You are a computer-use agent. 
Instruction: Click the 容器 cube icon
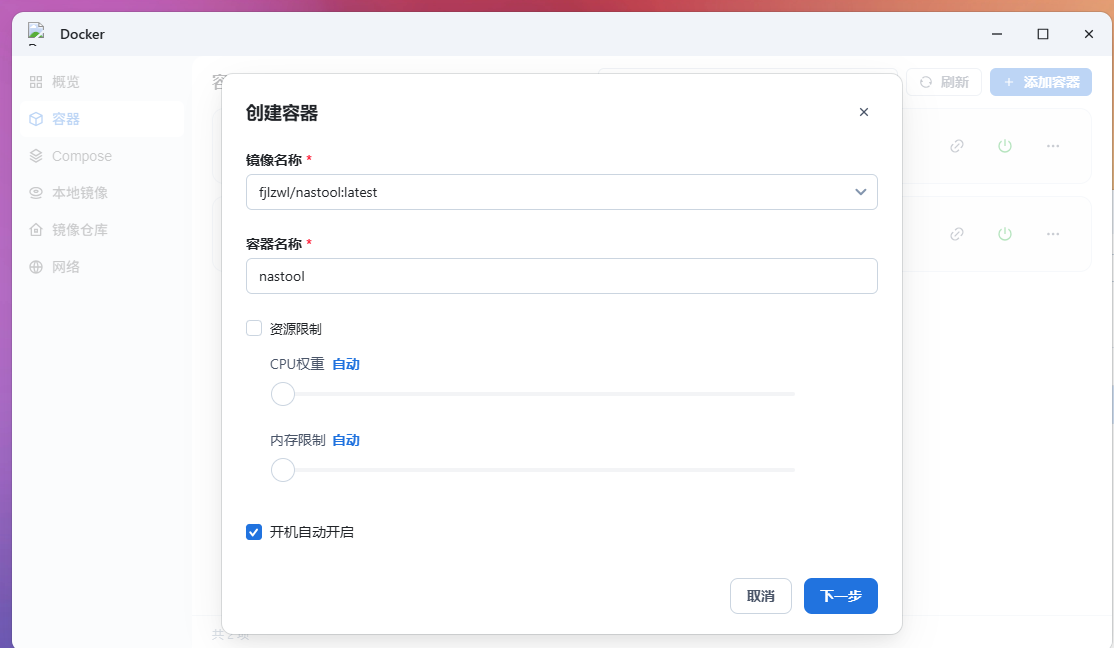tap(36, 119)
